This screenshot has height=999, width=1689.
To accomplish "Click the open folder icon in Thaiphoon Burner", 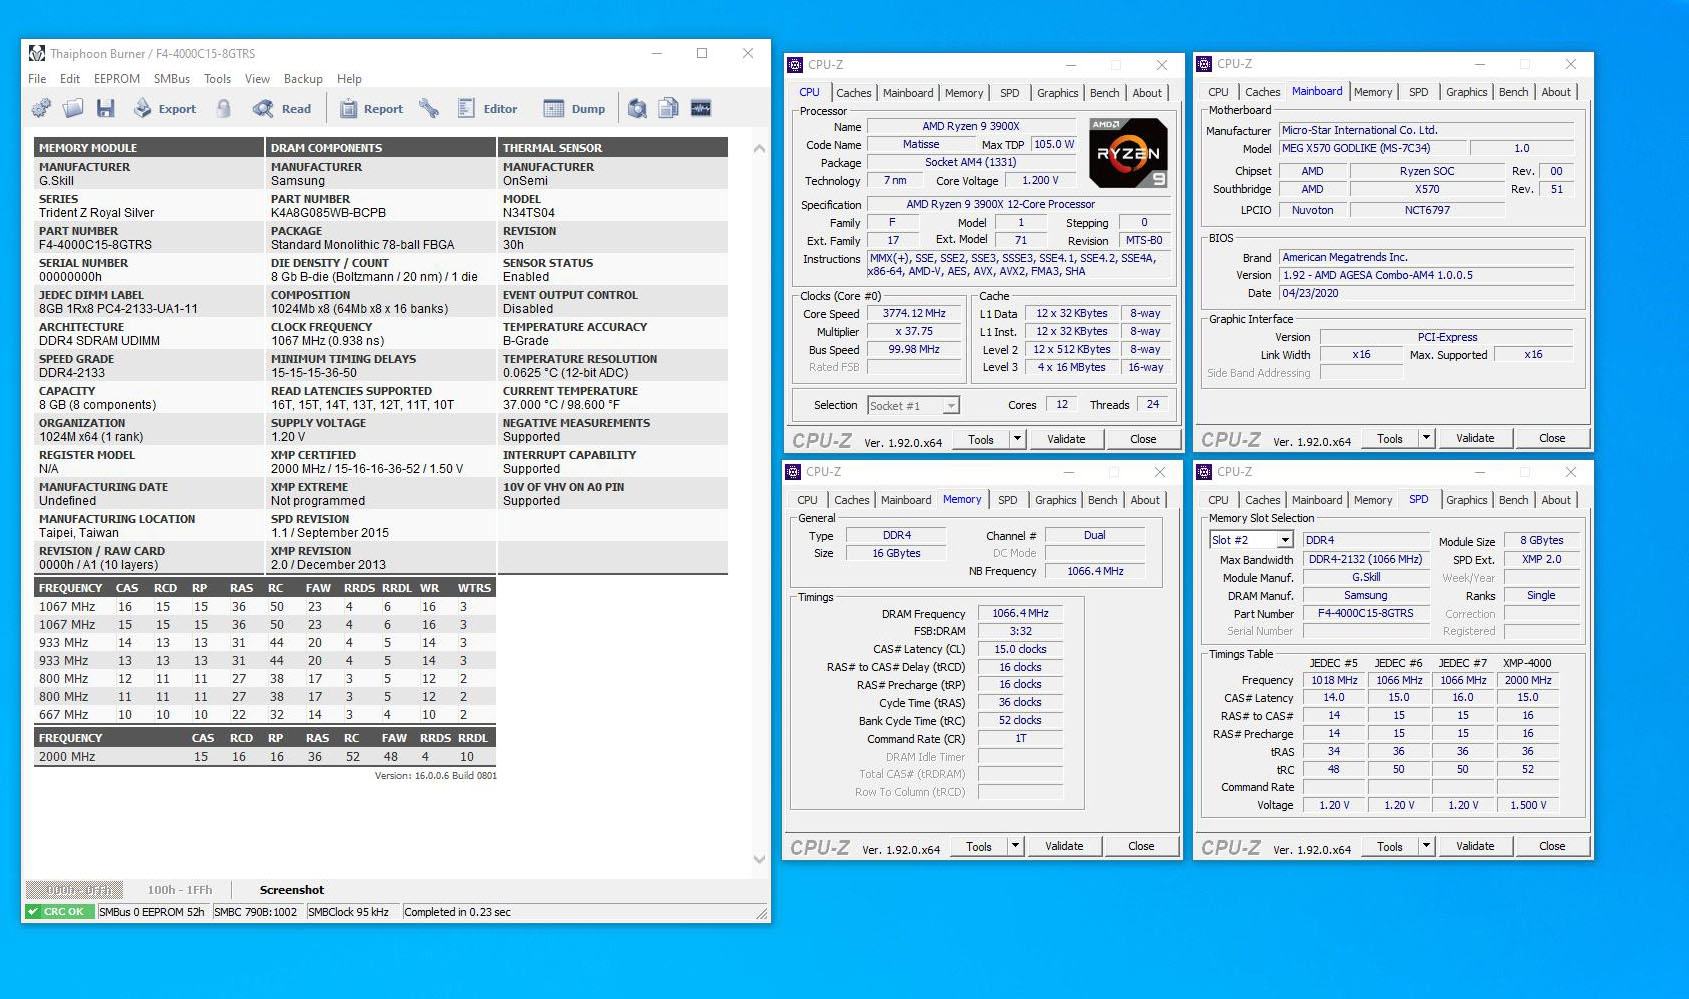I will (73, 108).
